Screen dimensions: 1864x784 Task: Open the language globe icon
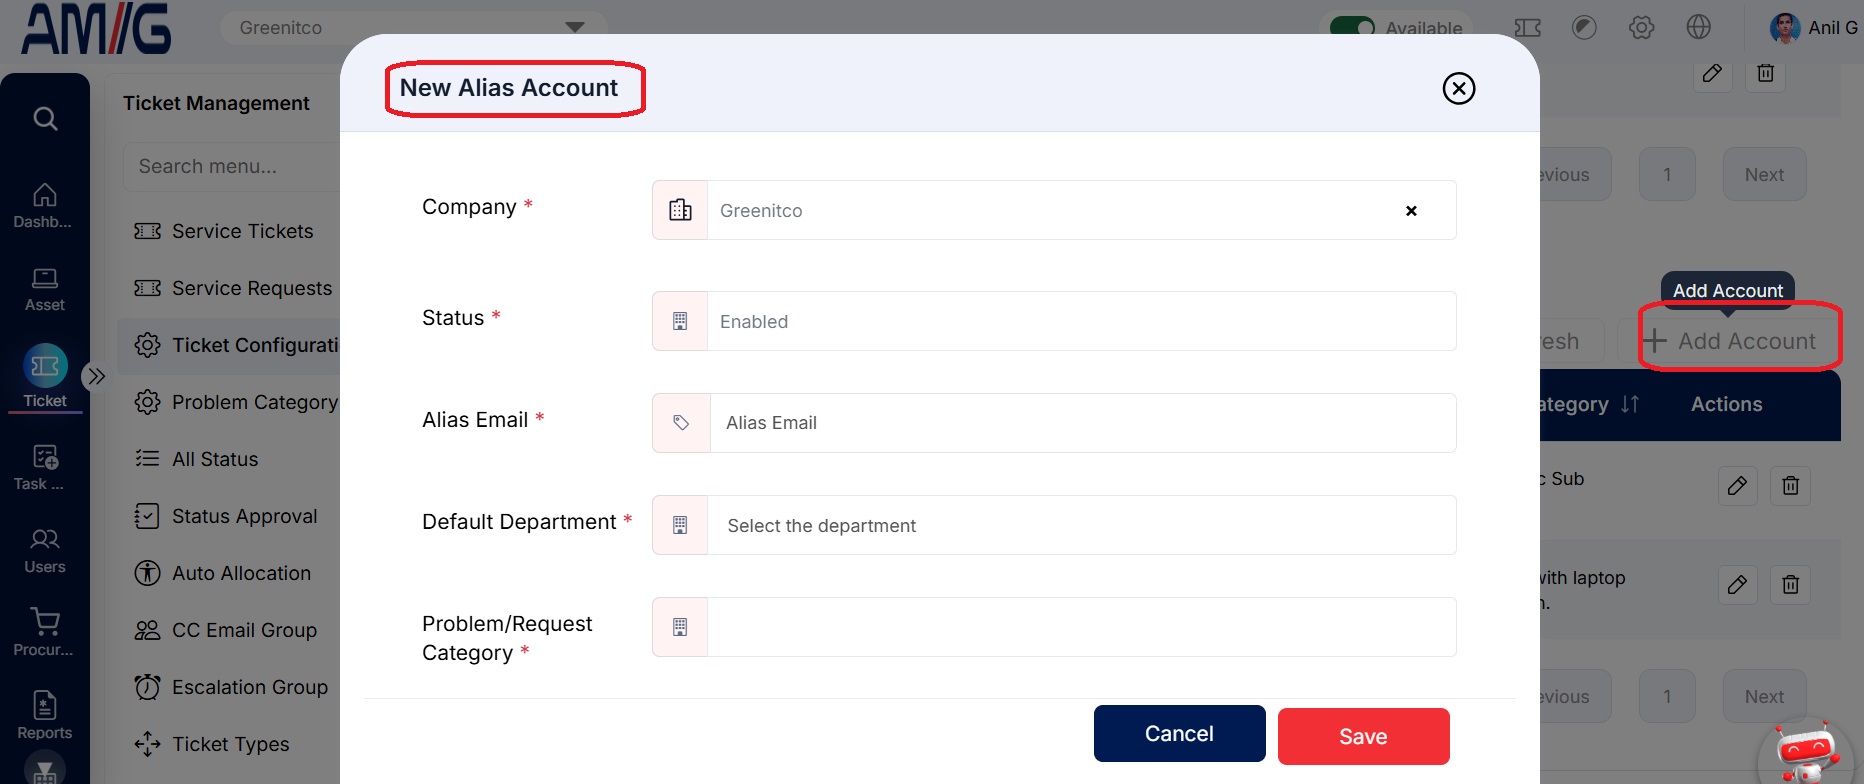(x=1698, y=27)
